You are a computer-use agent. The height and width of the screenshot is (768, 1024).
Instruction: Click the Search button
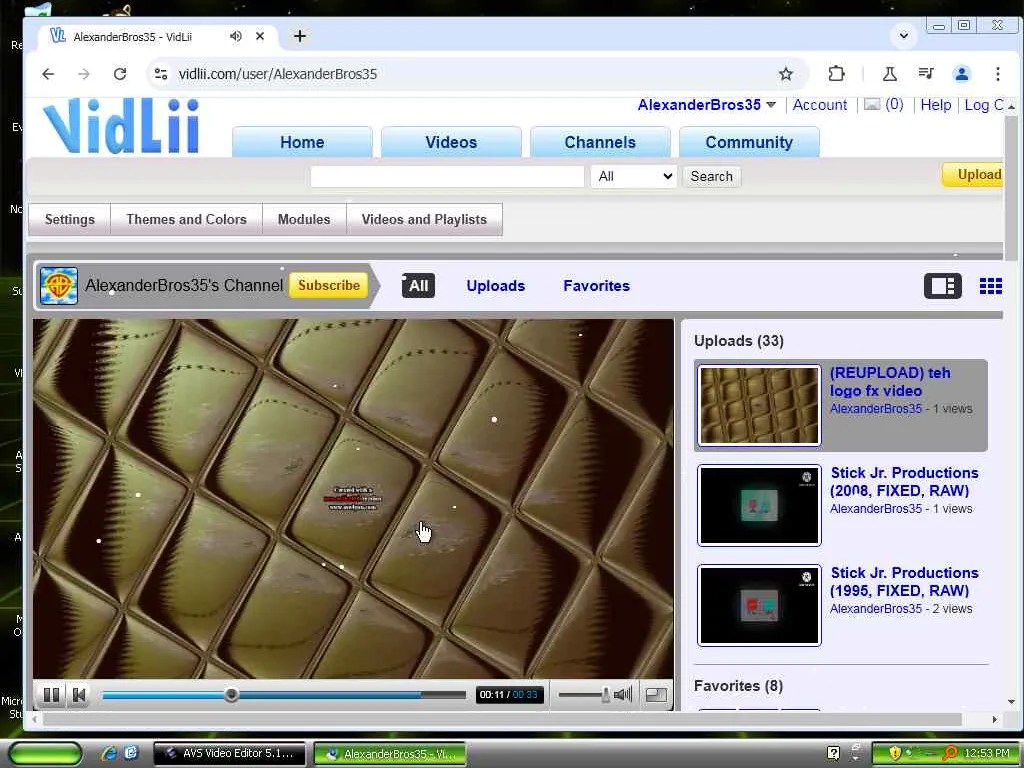click(711, 176)
